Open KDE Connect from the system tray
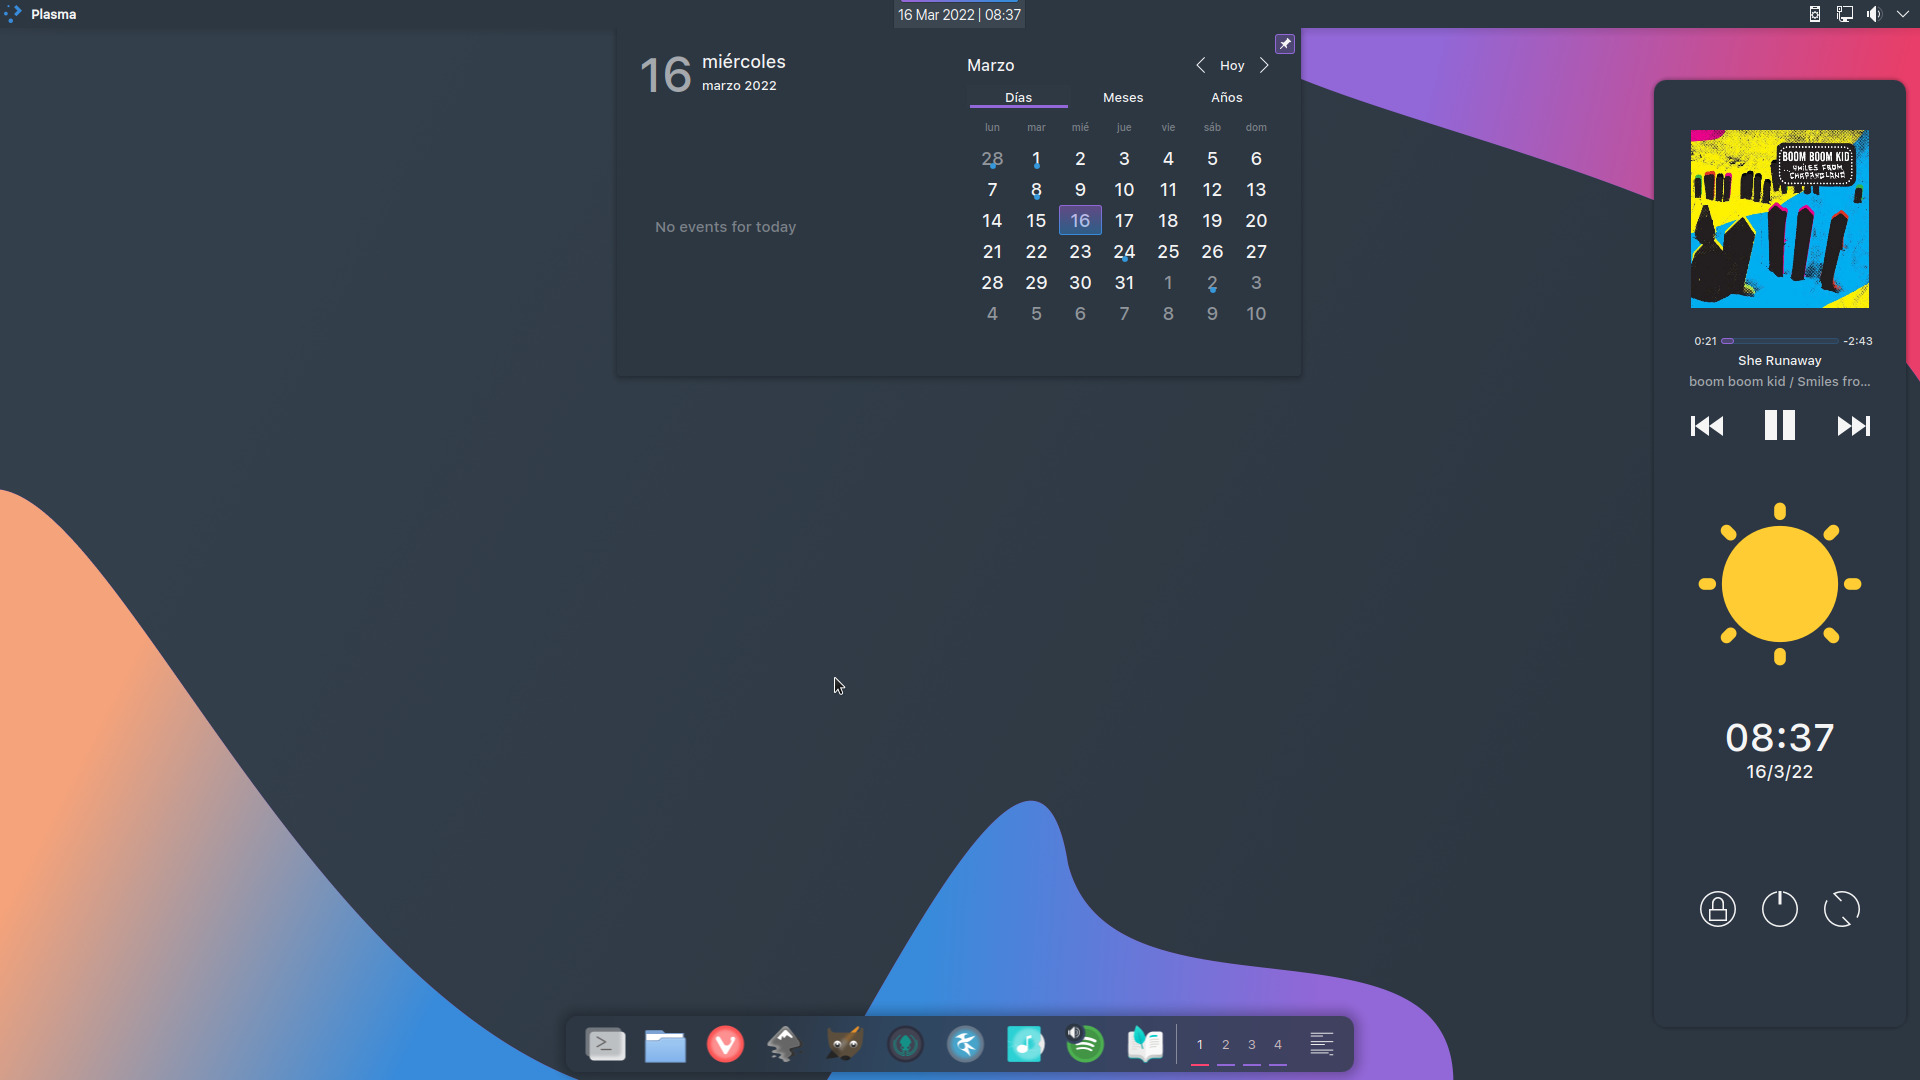 [x=1814, y=13]
